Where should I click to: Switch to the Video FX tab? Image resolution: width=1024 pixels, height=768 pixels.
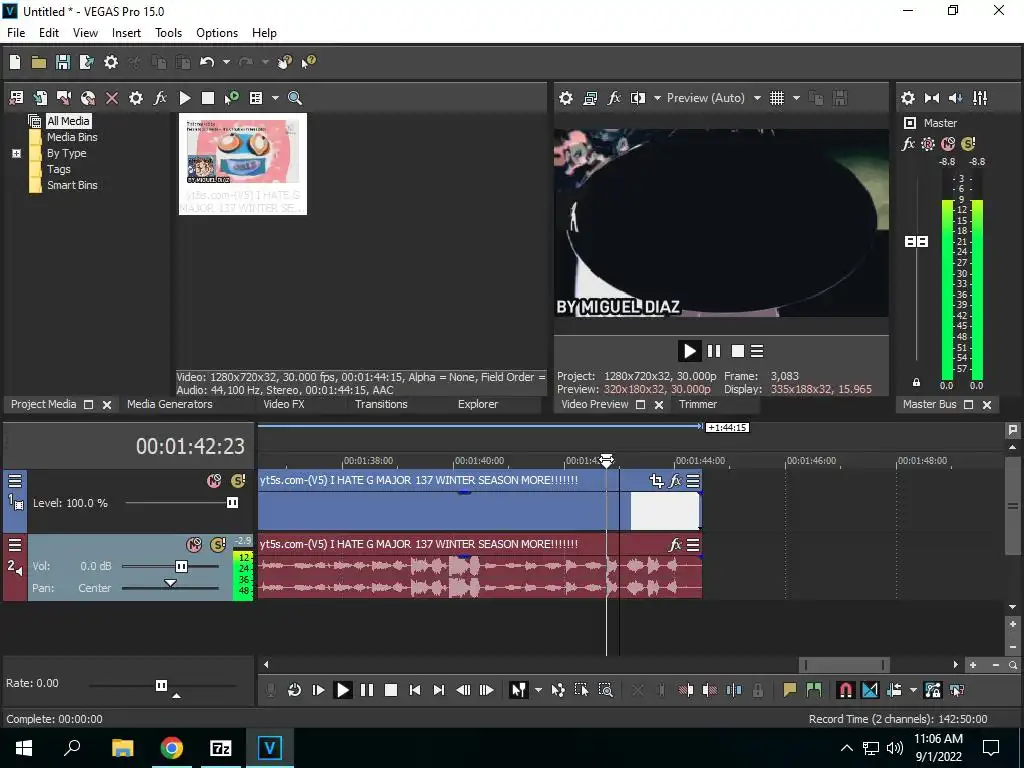tap(283, 404)
